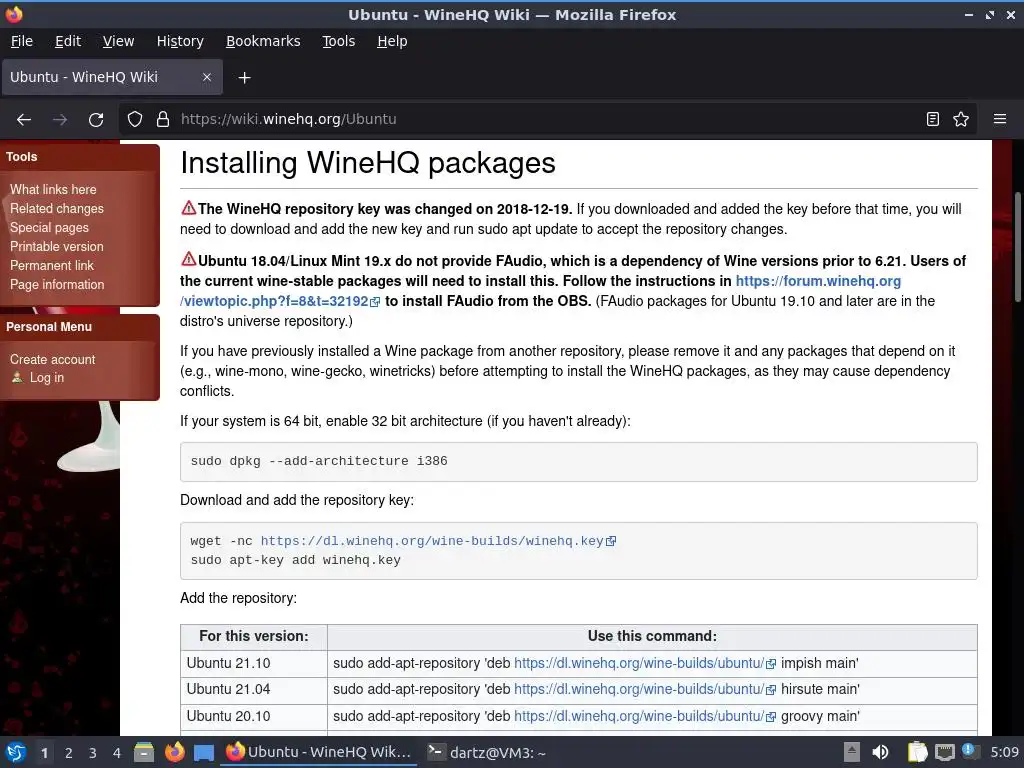Click the padlock site info icon

[x=163, y=119]
